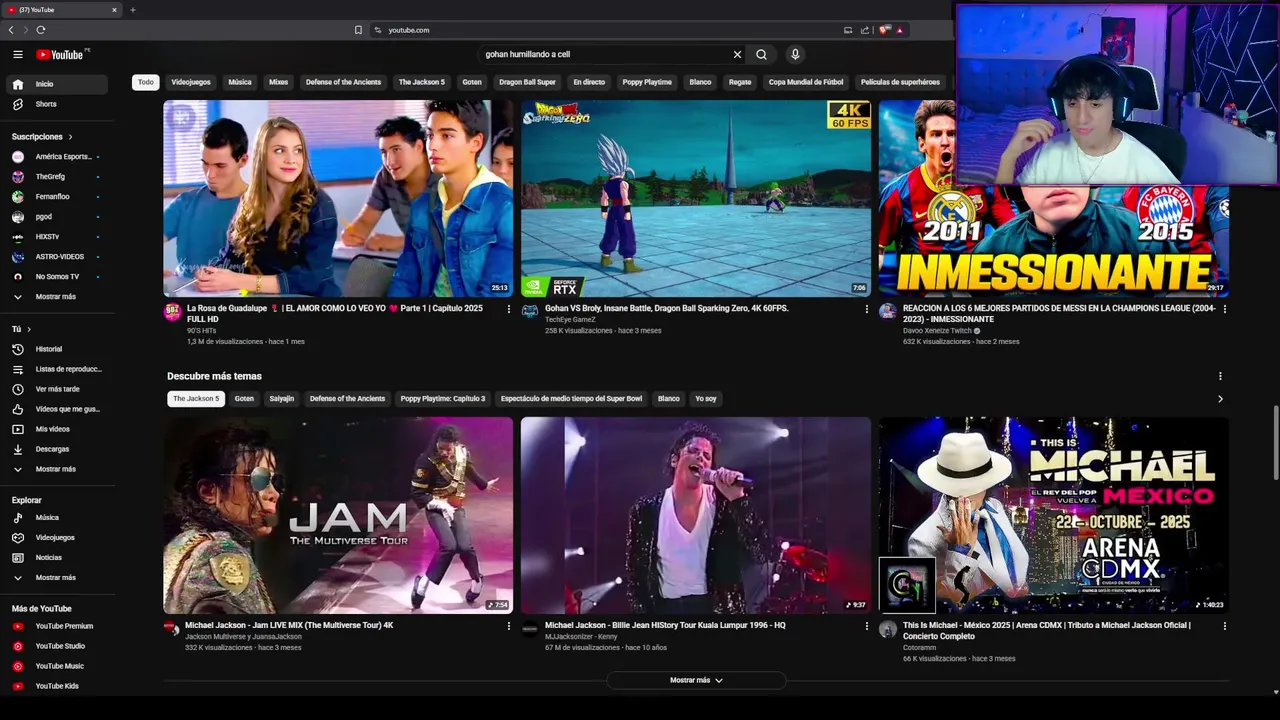Open YouTube Premium

point(56,626)
